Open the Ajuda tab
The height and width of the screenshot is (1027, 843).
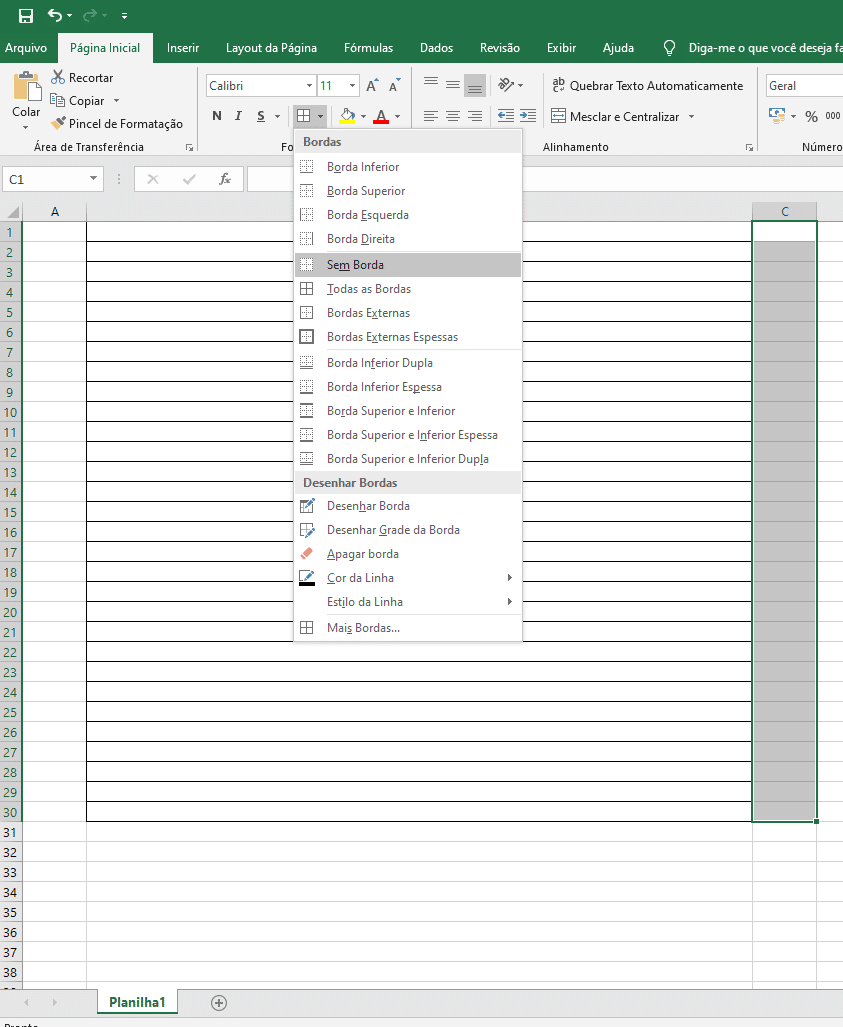618,48
